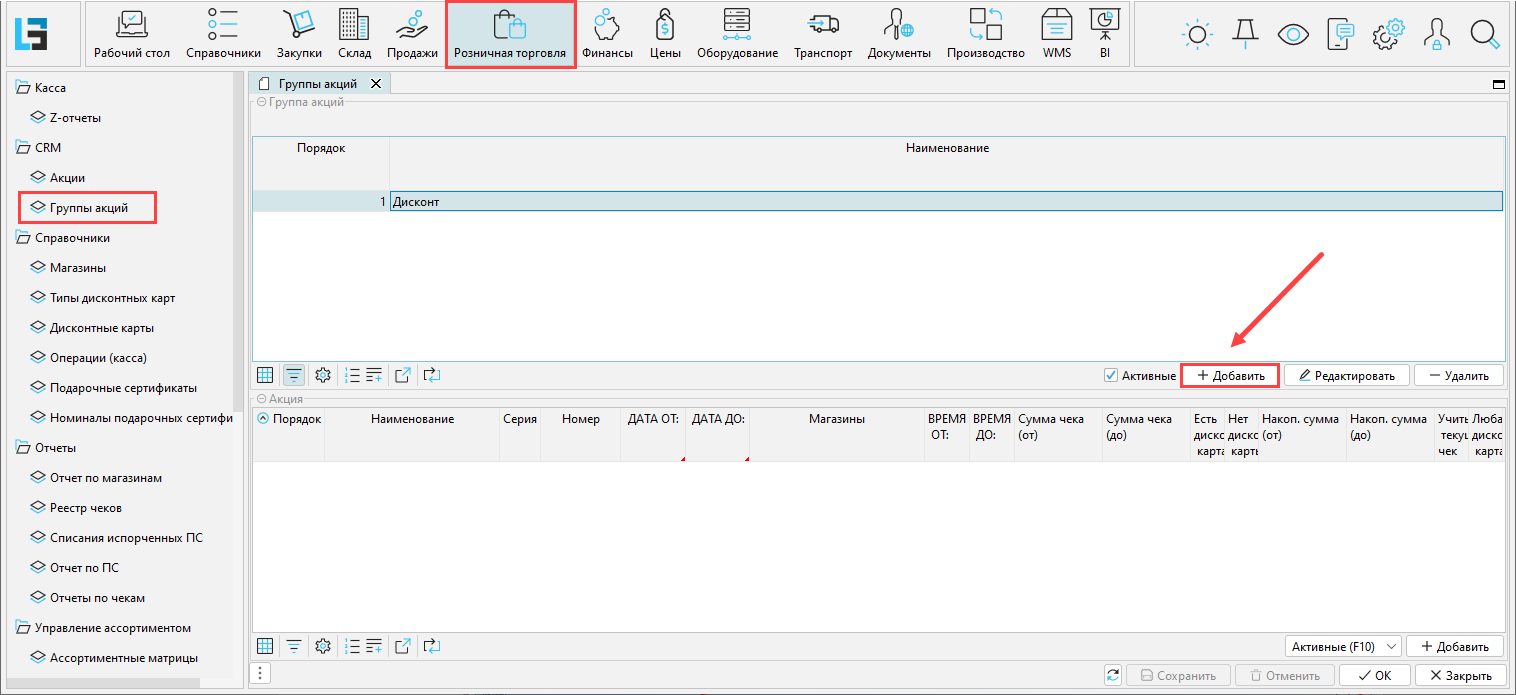Image resolution: width=1516 pixels, height=695 pixels.
Task: Select the Дисконт row in the table
Action: tap(945, 201)
